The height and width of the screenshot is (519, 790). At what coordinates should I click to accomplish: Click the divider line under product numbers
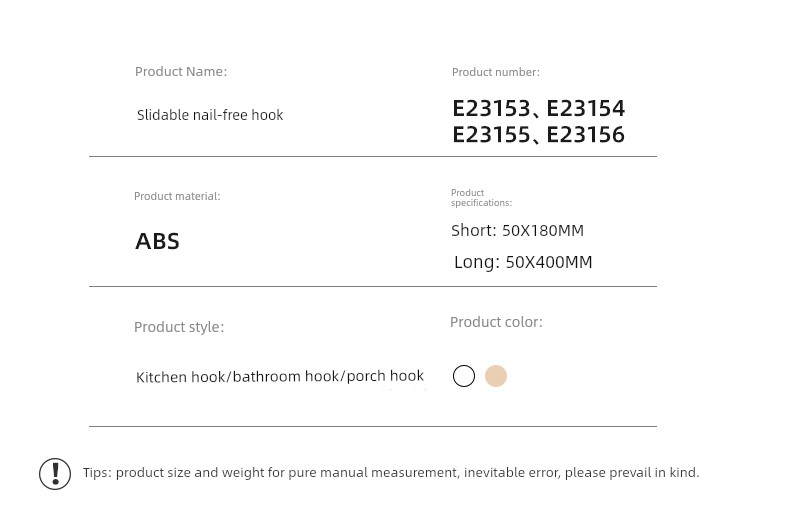(x=373, y=157)
